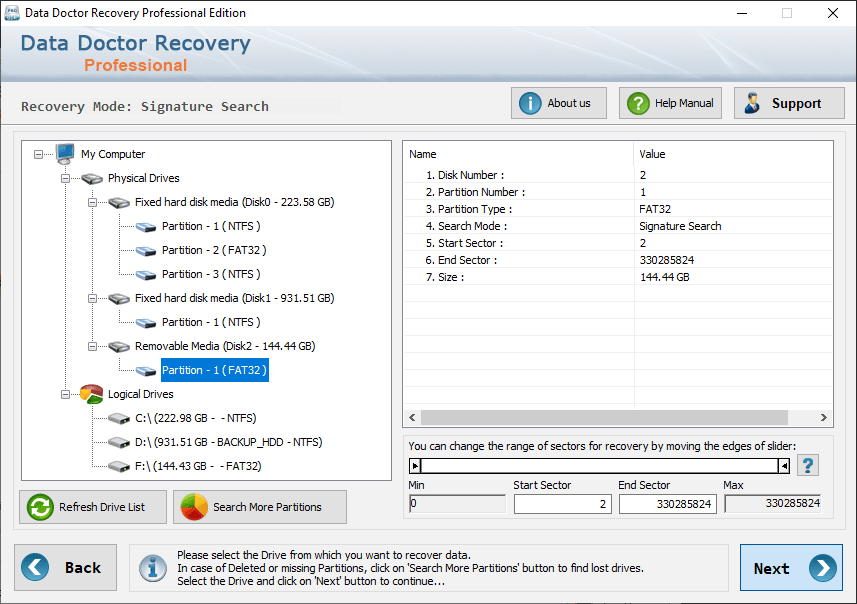
Task: Click the '3. Partition Type :' row
Action: point(618,209)
